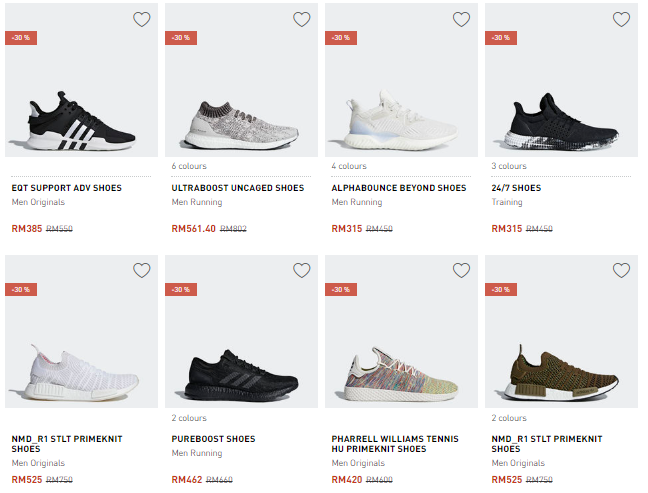Screen dimensions: 648x493
Task: Wishlist the Alphabounce Beyond Shoes
Action: tap(461, 20)
